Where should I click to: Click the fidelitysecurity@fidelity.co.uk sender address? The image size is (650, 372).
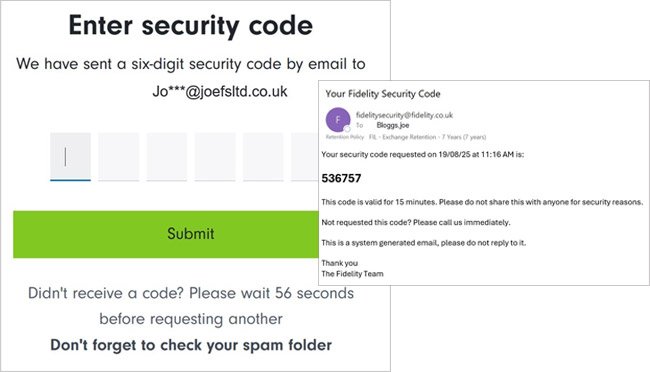404,115
